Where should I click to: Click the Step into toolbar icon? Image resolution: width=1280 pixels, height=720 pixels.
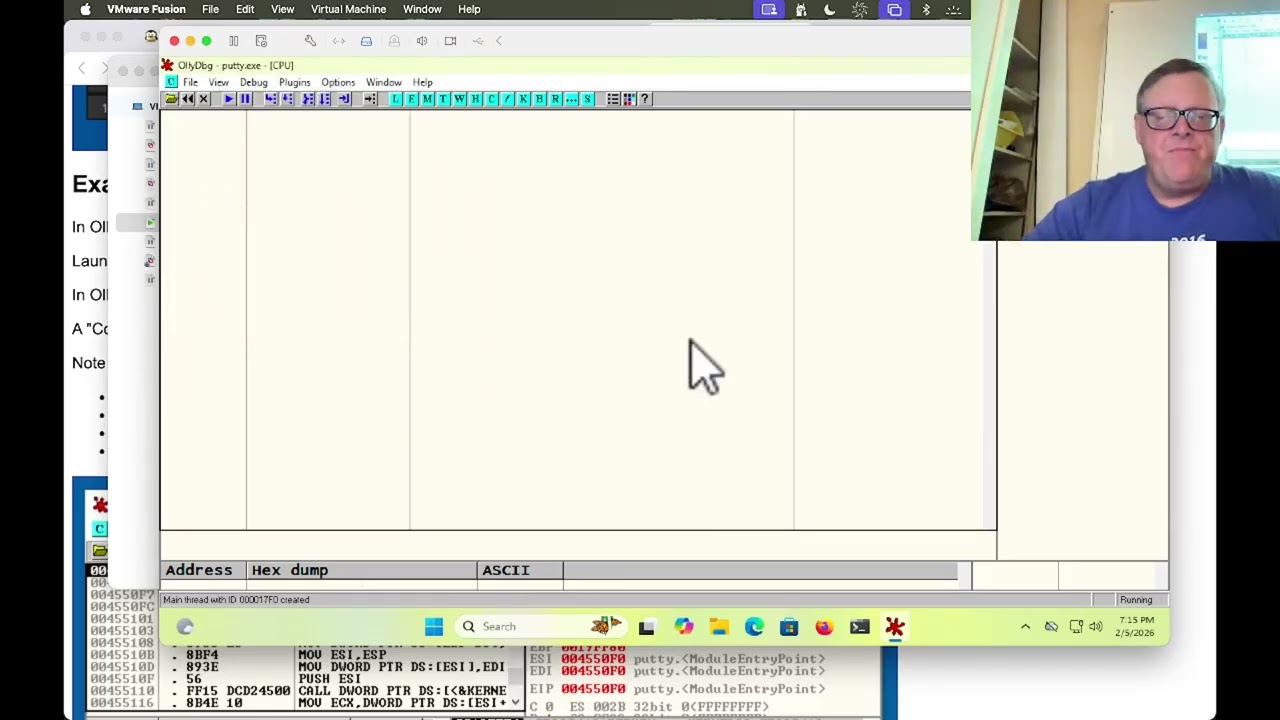click(x=271, y=99)
